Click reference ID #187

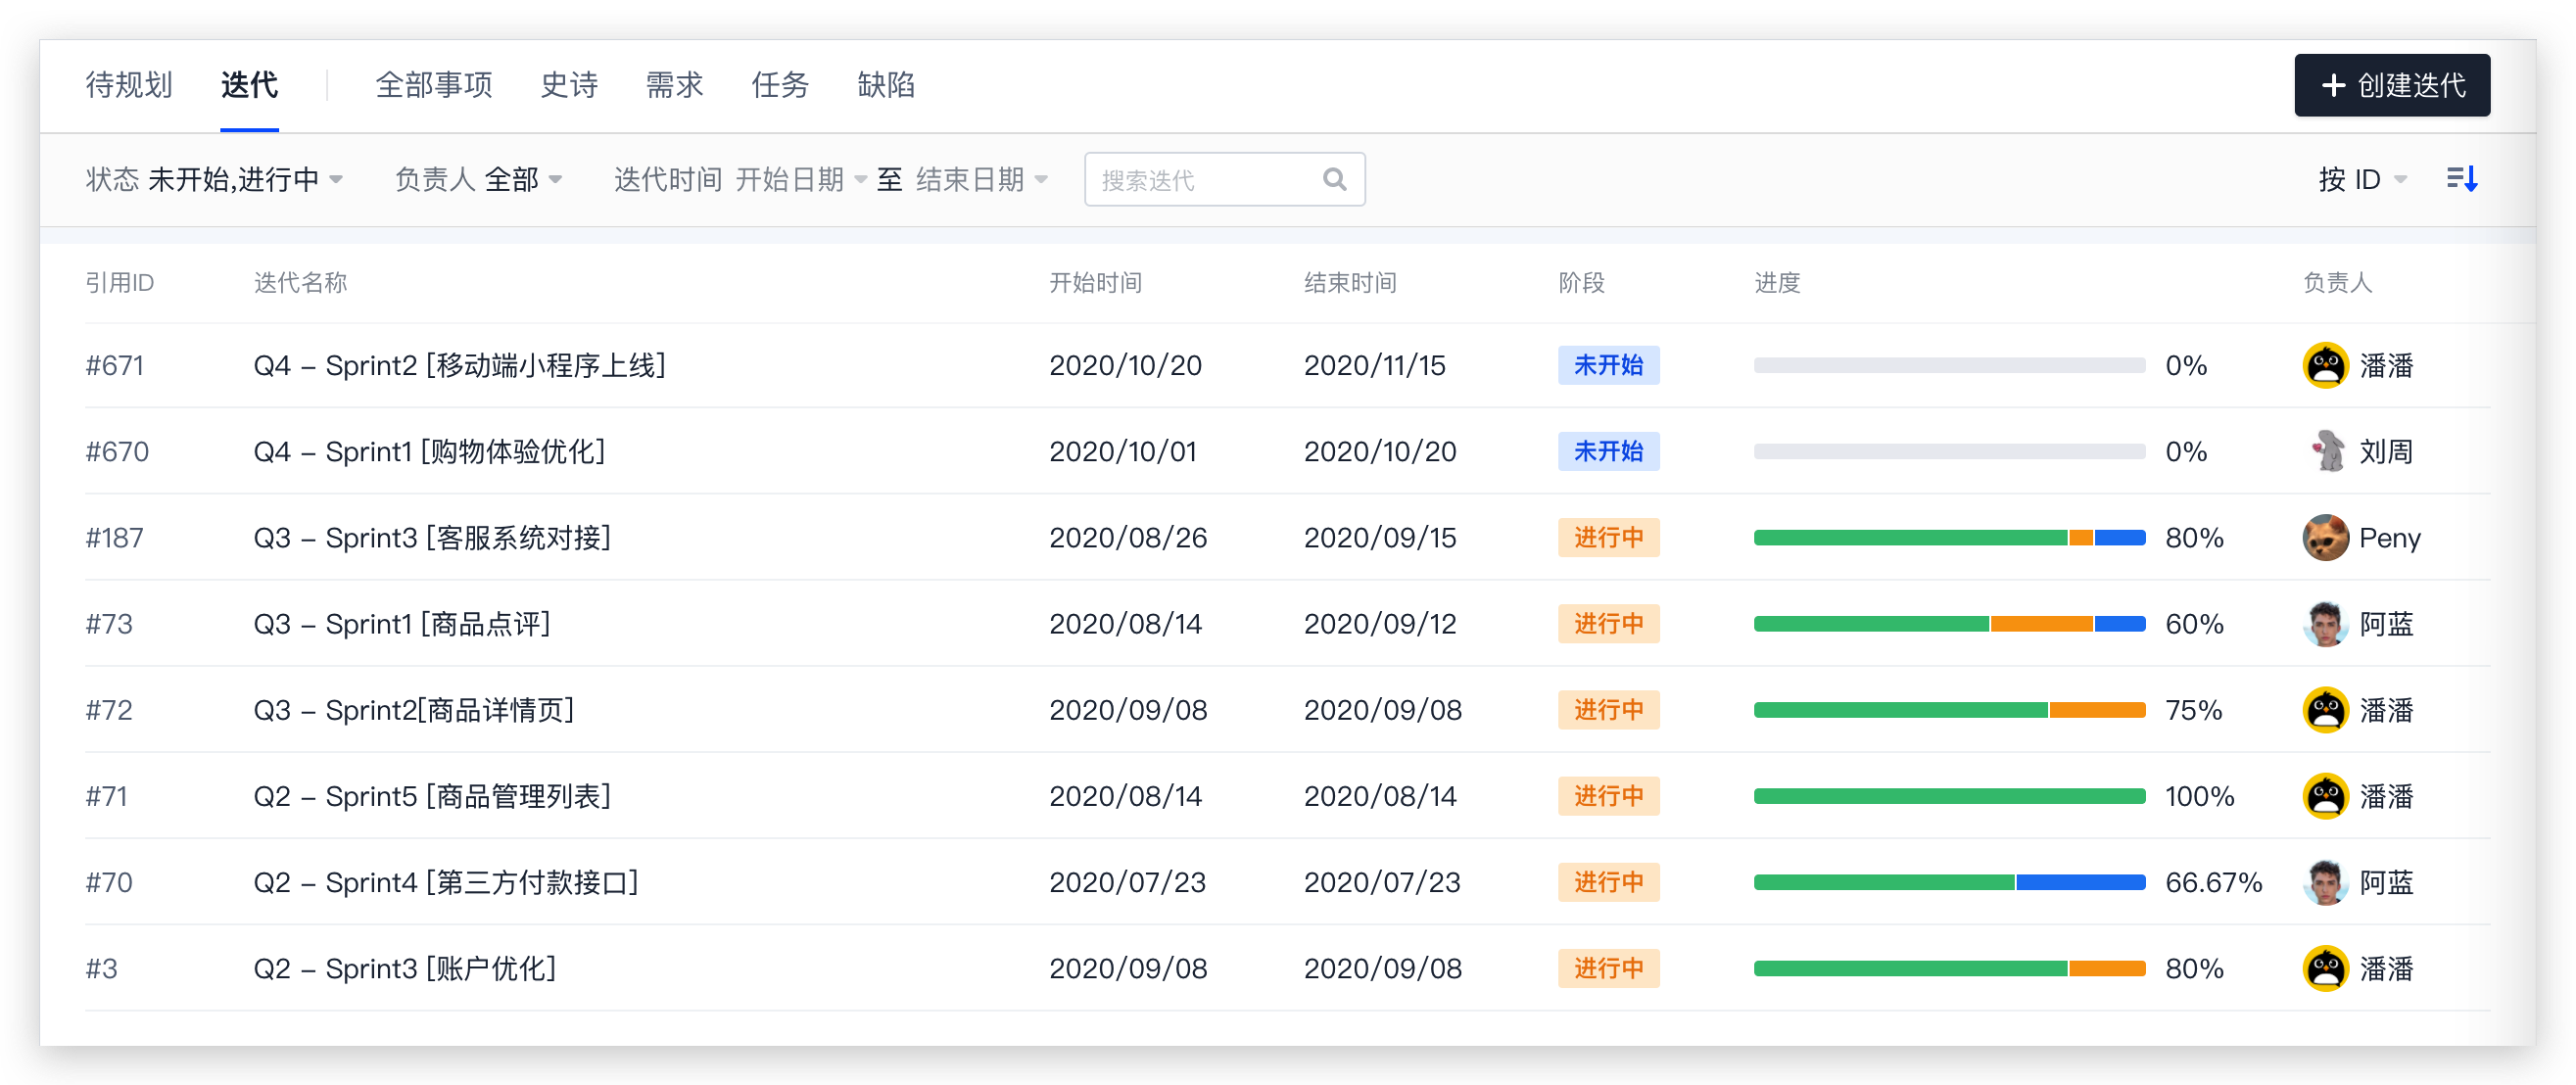click(x=115, y=538)
